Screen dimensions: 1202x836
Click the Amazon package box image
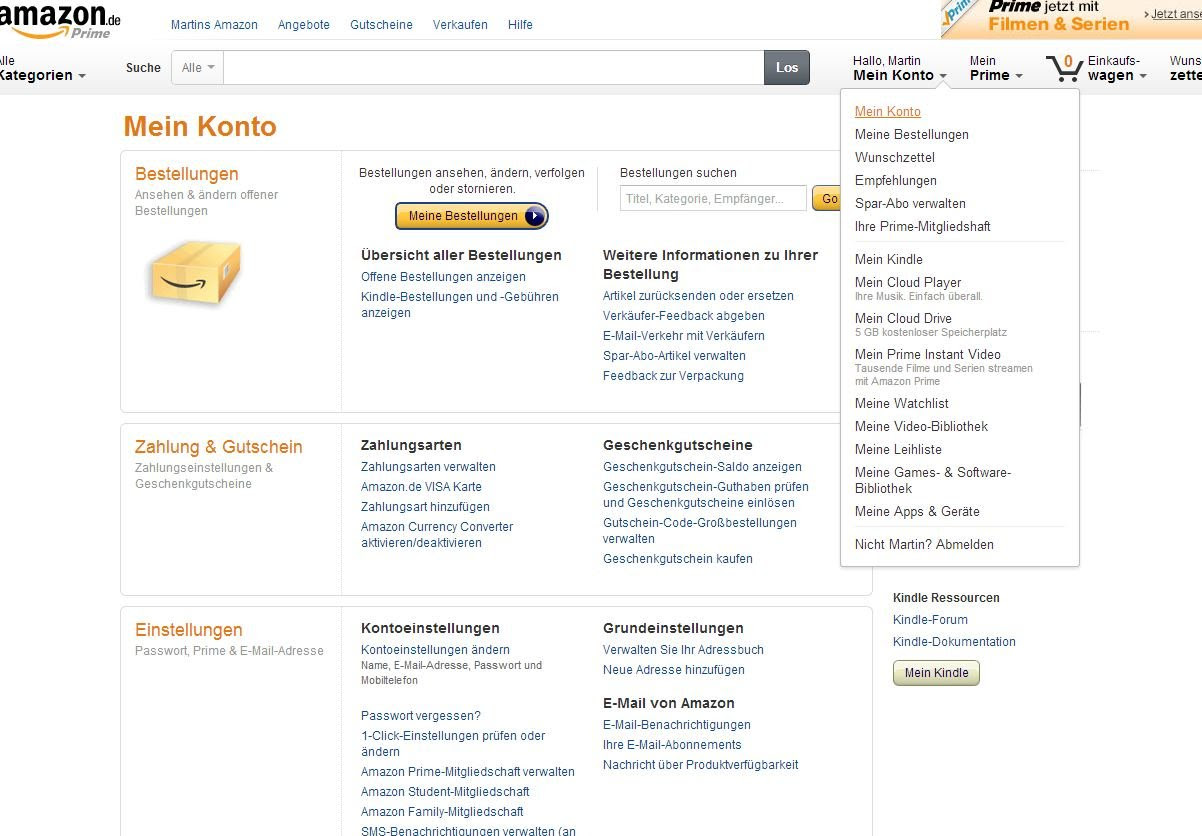click(195, 272)
